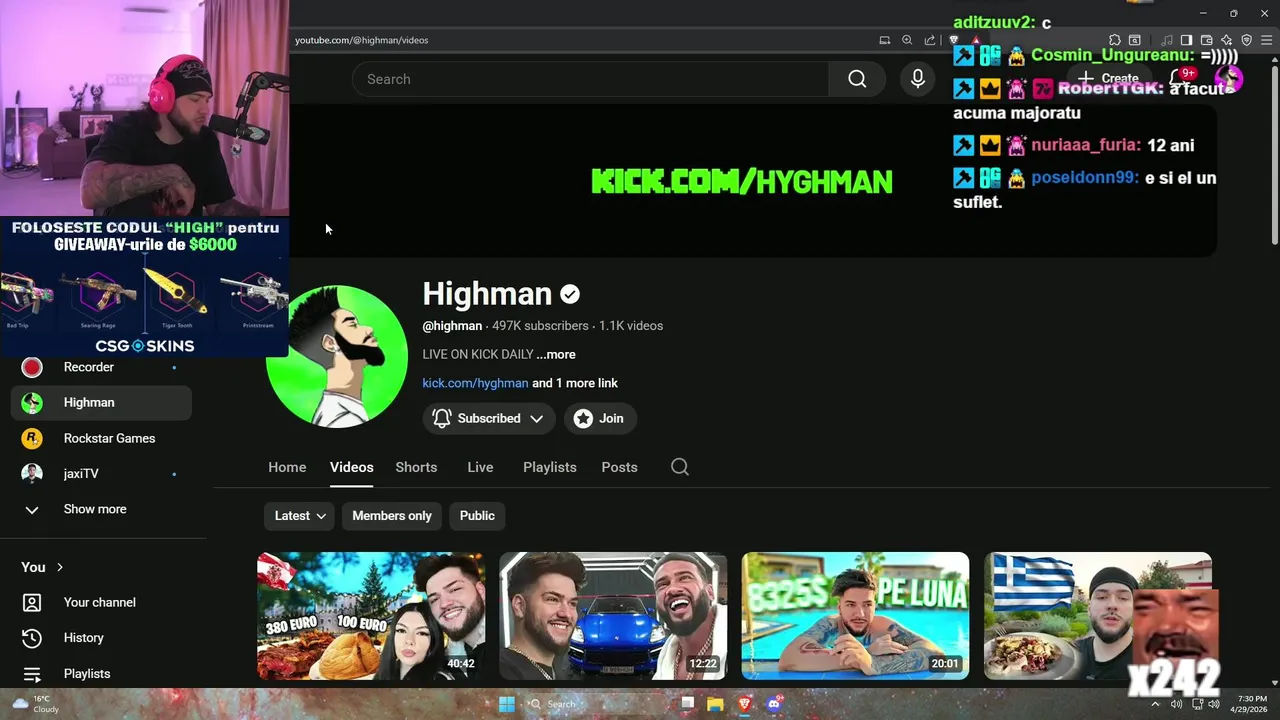Expand subscriptions with Show more
The width and height of the screenshot is (1280, 720).
coord(101,509)
